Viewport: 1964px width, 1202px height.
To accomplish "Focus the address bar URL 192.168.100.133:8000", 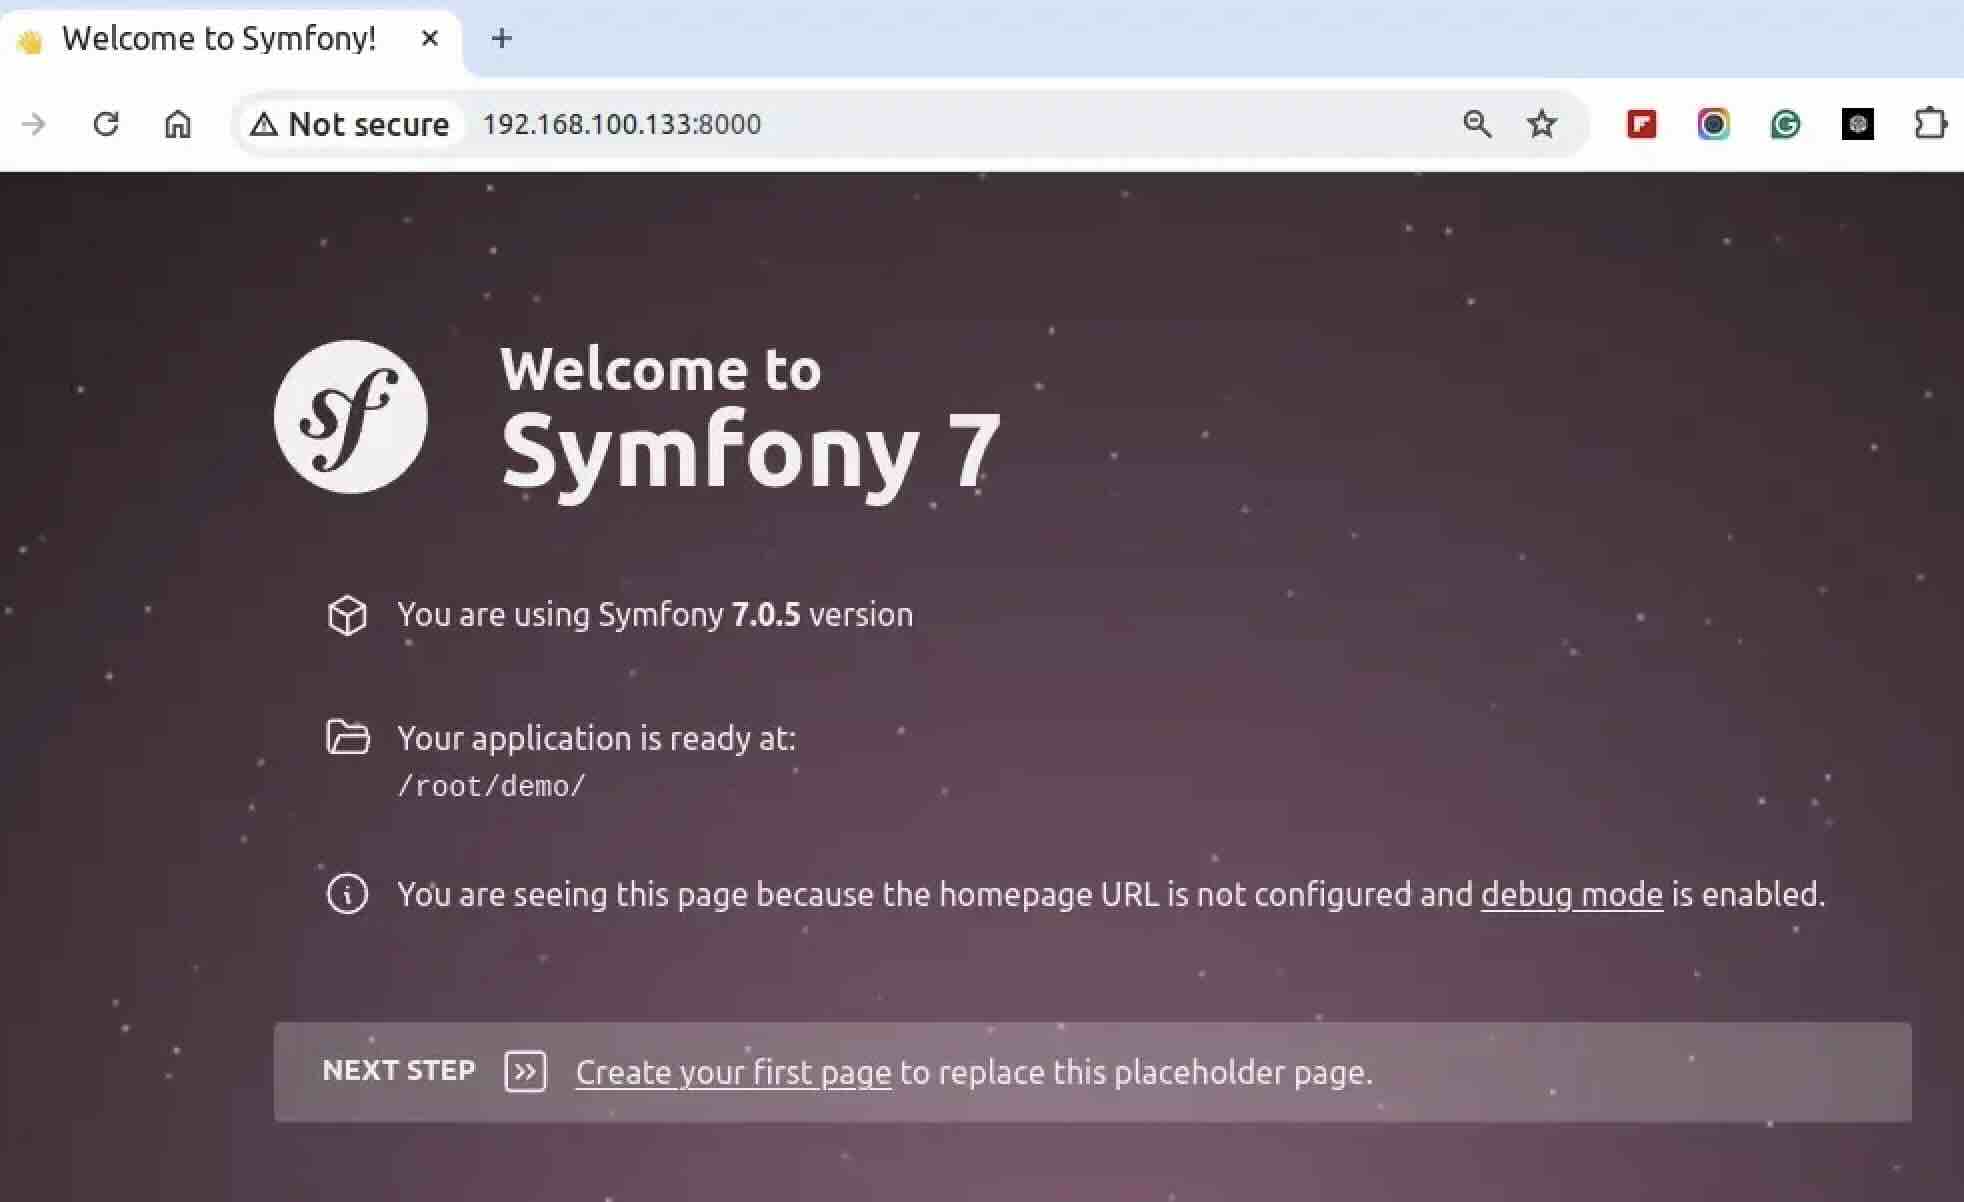I will pos(622,124).
